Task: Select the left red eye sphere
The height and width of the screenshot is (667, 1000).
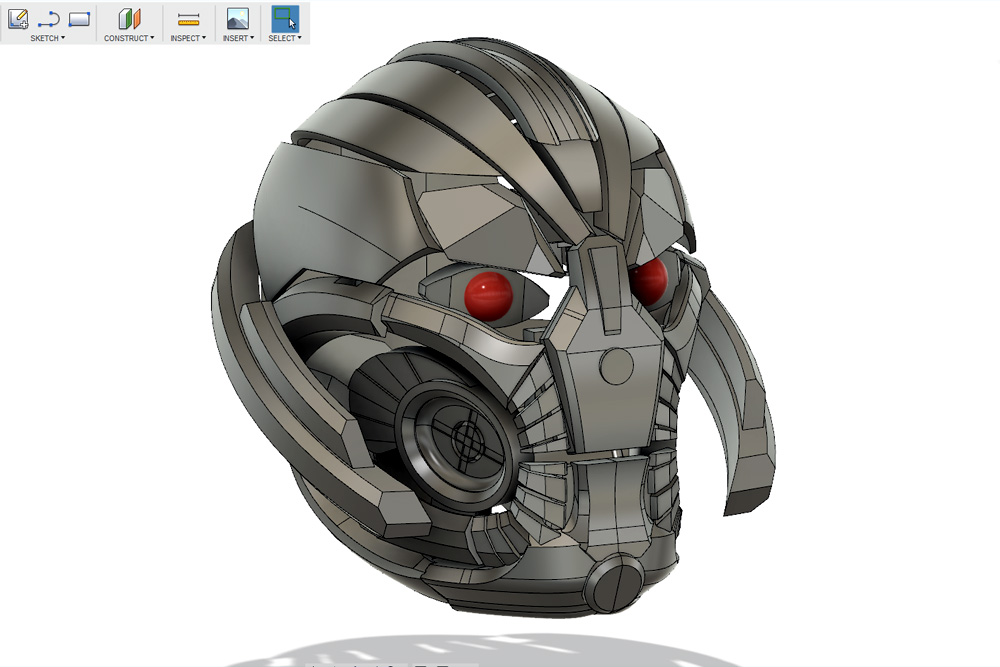Action: [x=489, y=292]
